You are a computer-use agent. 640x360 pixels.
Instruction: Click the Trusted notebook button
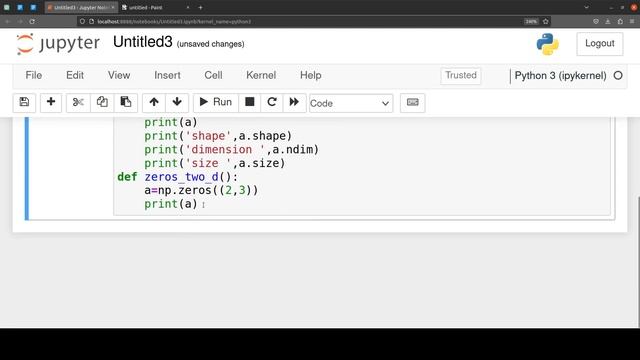pyautogui.click(x=461, y=76)
